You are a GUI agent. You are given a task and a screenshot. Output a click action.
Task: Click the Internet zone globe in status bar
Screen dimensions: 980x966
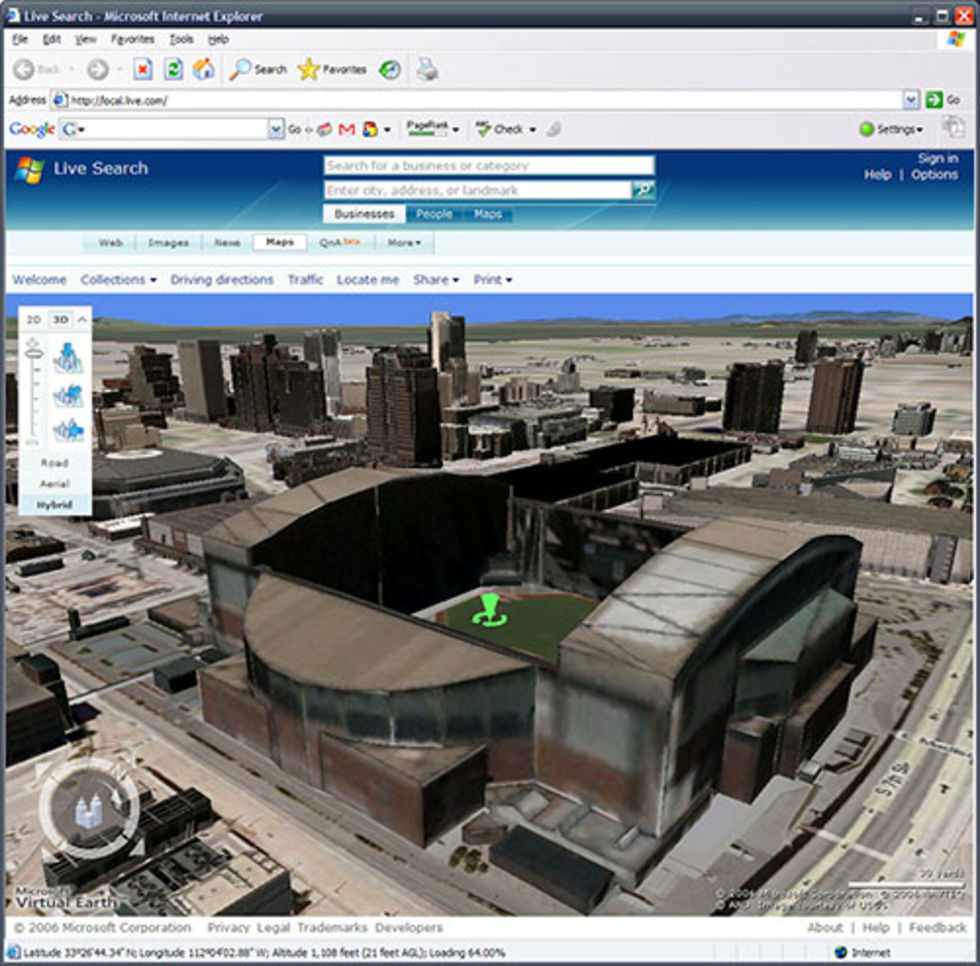[x=841, y=952]
